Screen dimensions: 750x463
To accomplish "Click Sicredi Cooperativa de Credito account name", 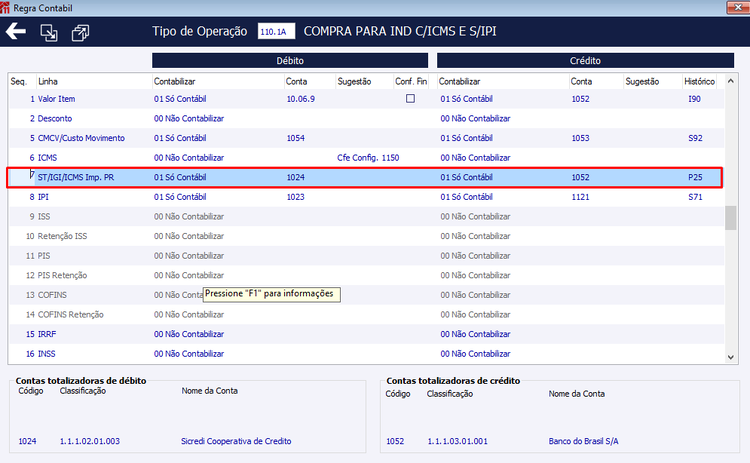I will coord(236,441).
